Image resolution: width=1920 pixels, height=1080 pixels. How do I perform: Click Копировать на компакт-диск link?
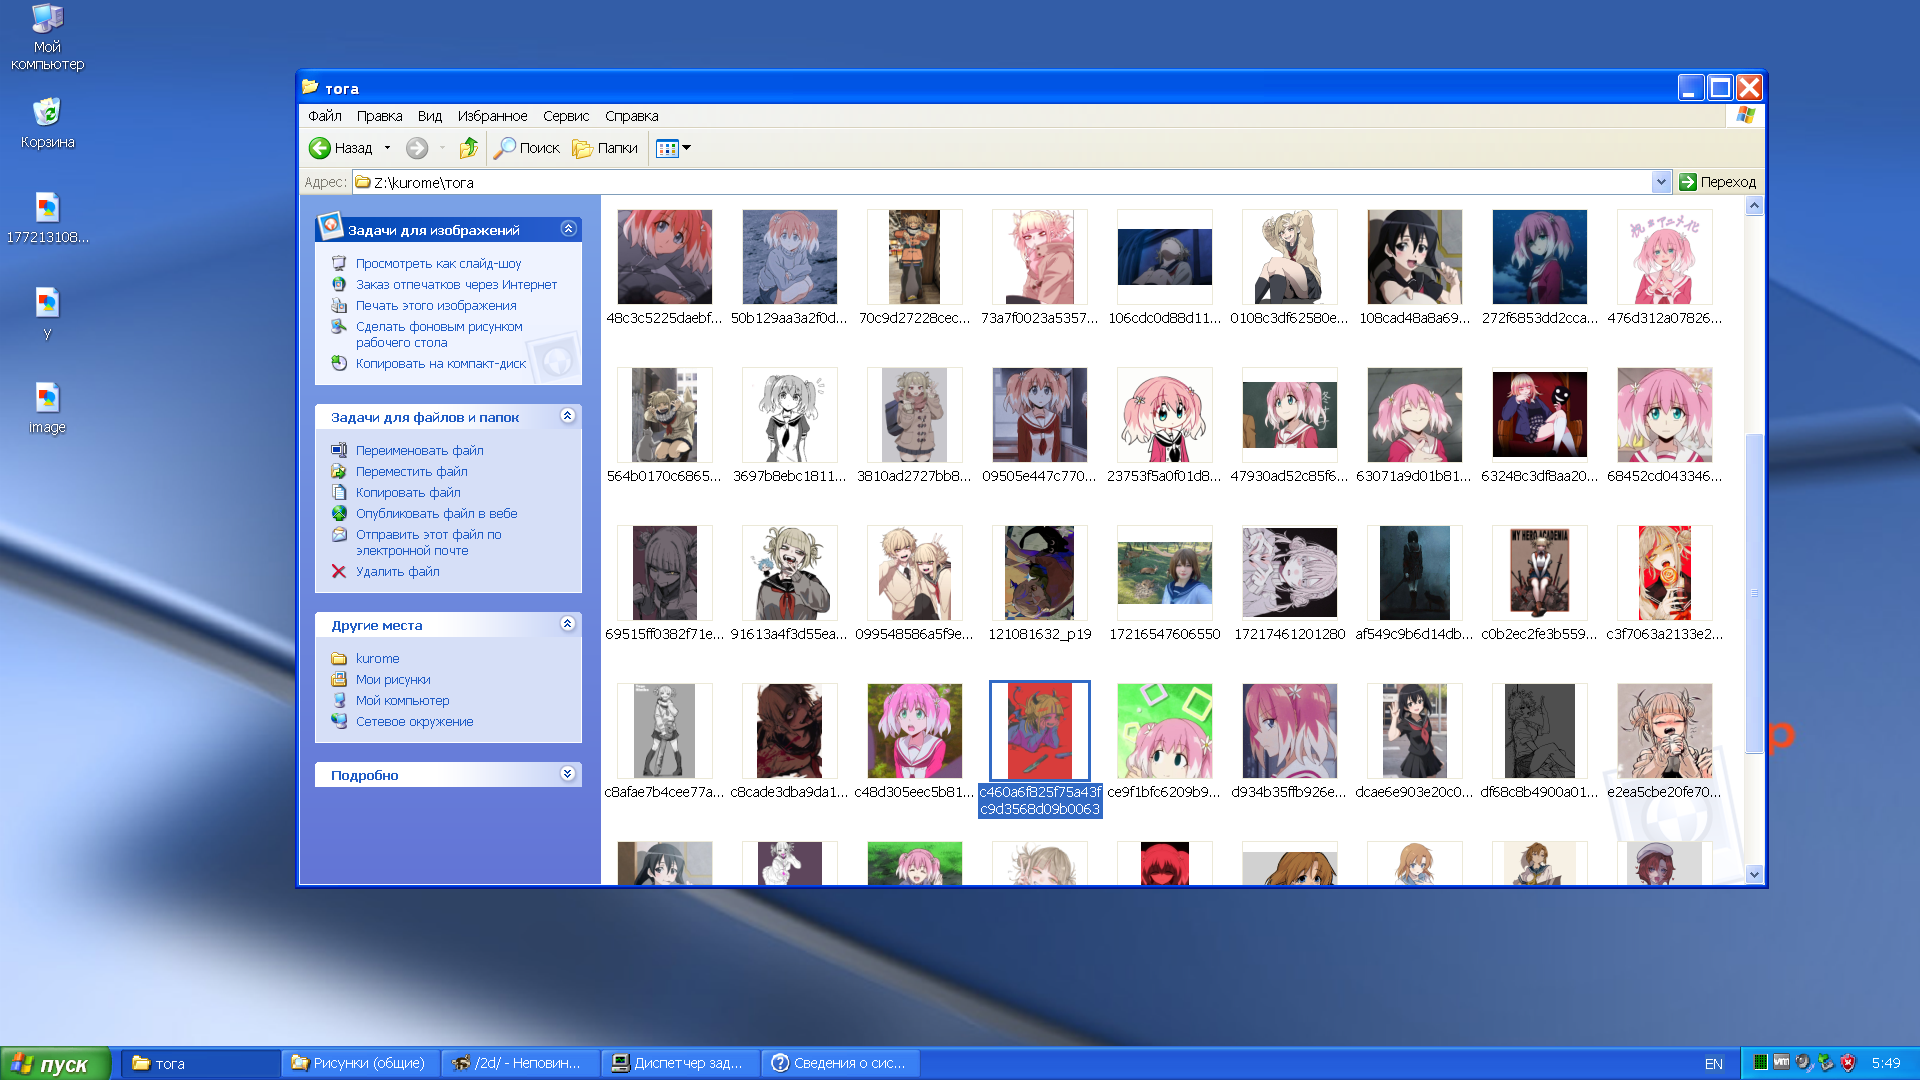click(x=441, y=364)
